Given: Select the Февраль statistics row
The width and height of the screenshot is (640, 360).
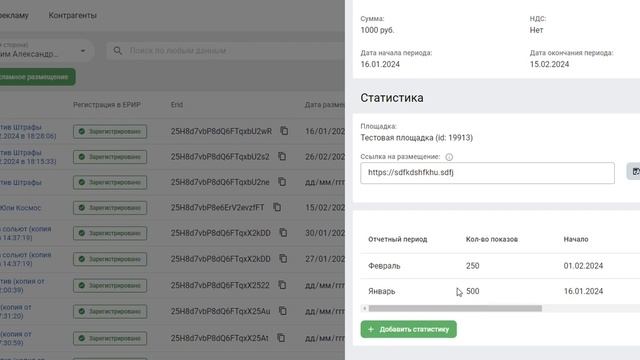Looking at the screenshot, I should [500, 266].
